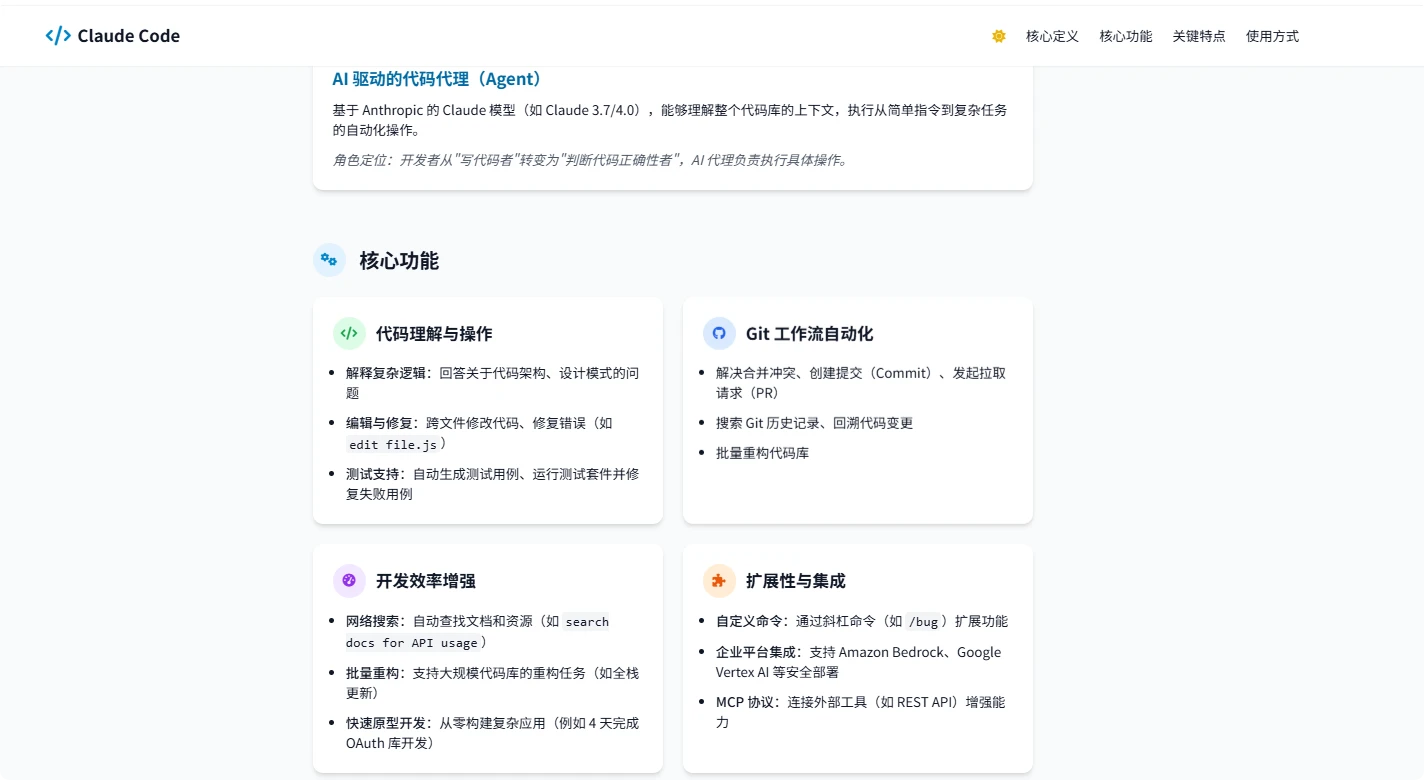Click the Claude Code logo icon
The height and width of the screenshot is (780, 1424).
coord(58,36)
